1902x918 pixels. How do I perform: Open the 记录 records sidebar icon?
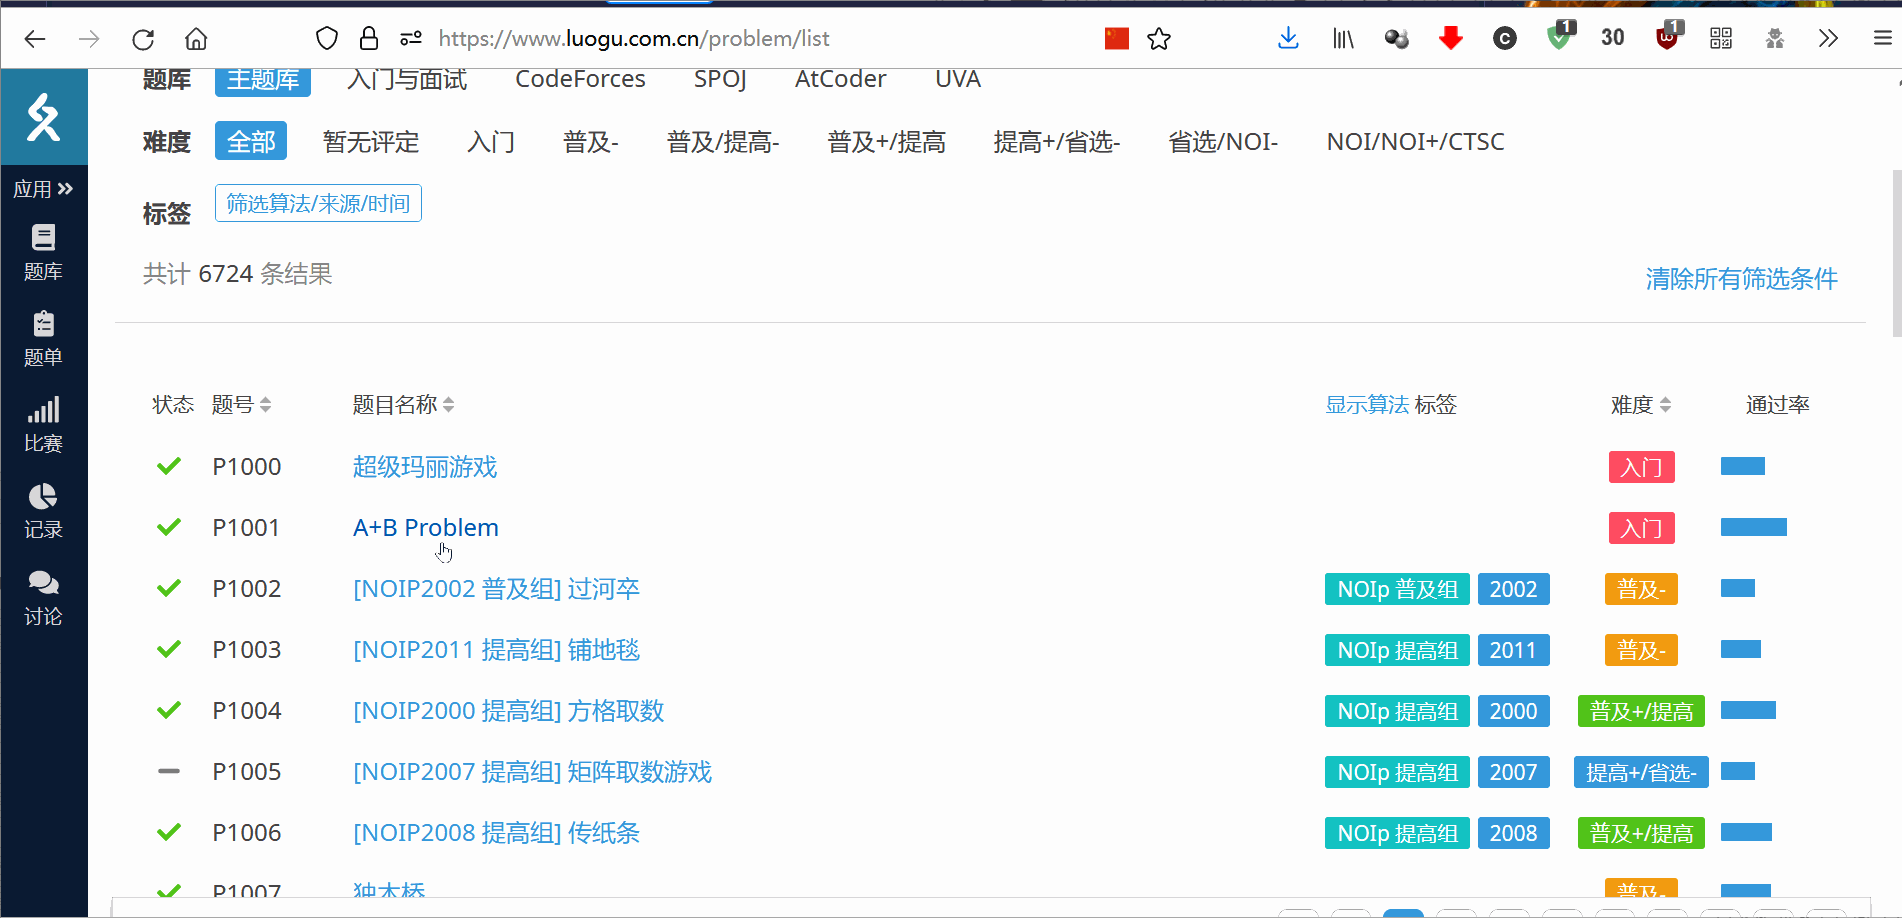(x=43, y=511)
